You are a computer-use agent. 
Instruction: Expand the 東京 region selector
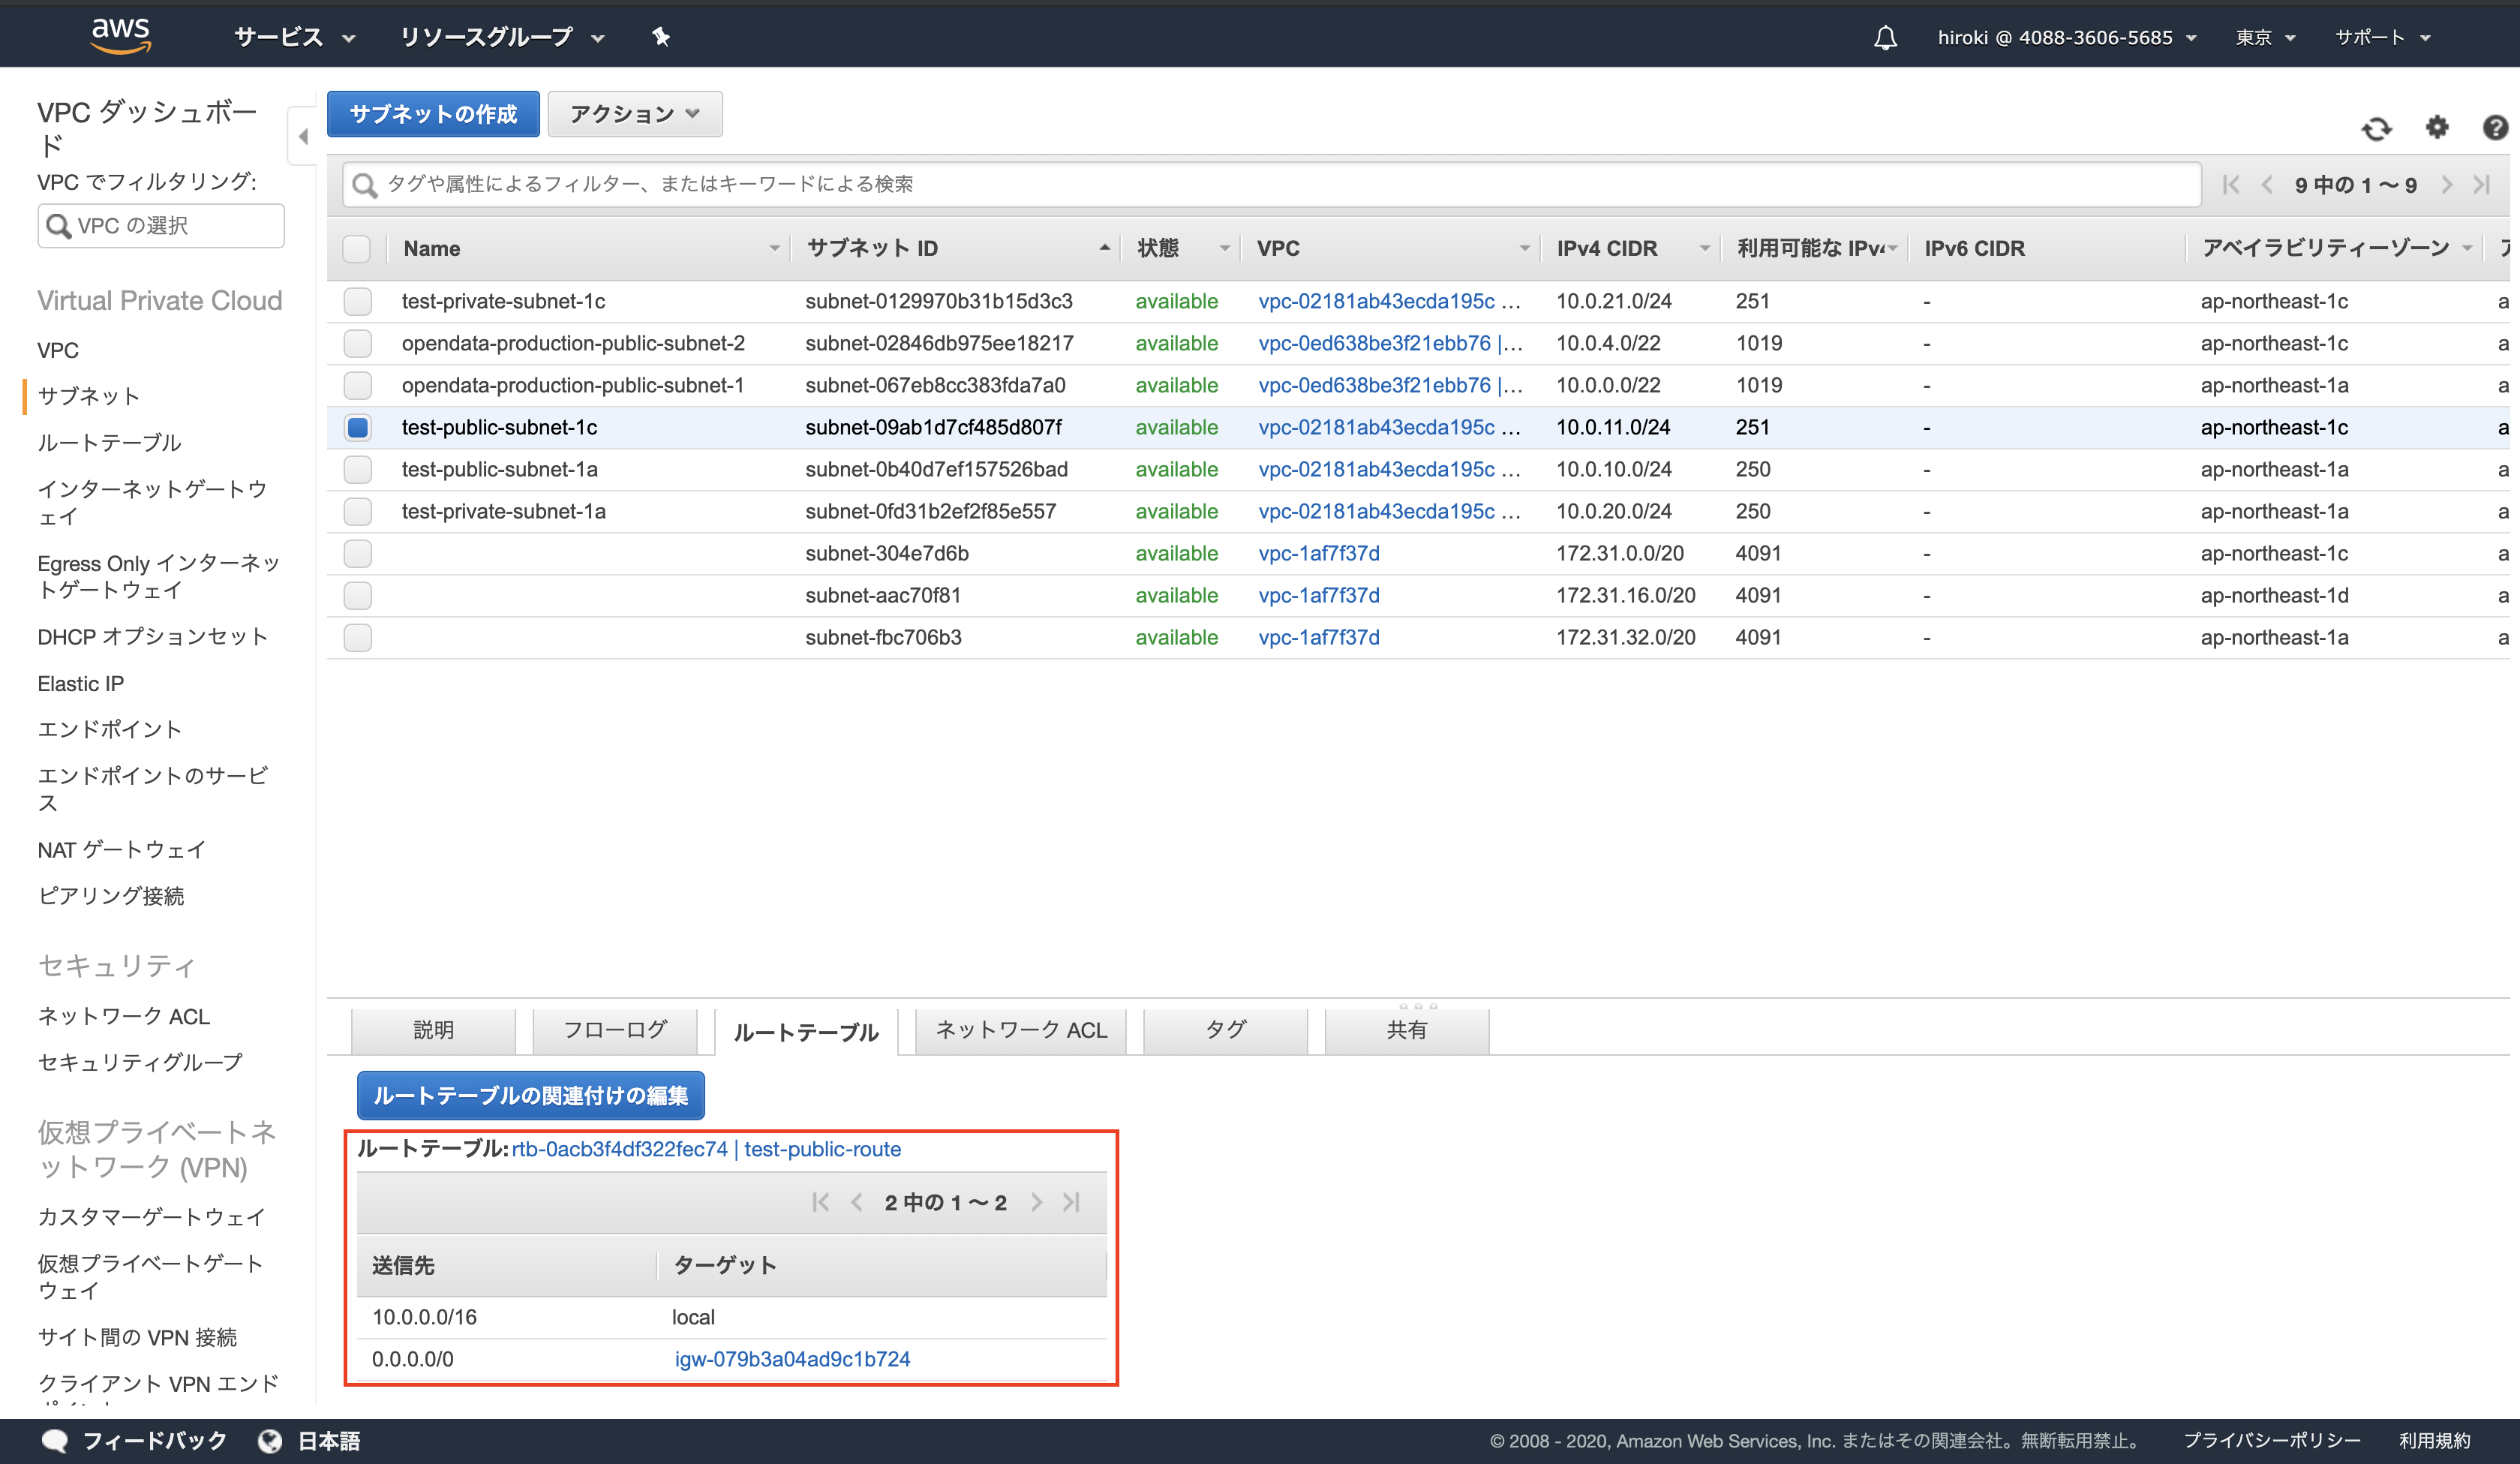pos(2264,37)
